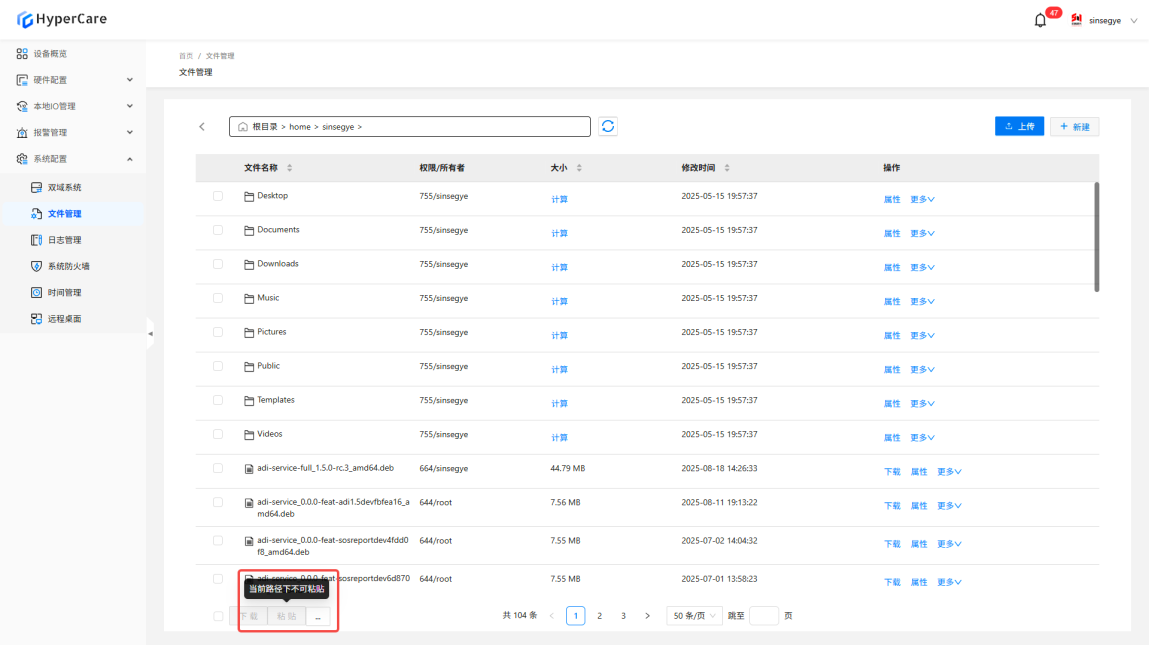Tick checkbox for adi-service-full_1.5.0-rc.3 file
1149x645 pixels.
point(218,468)
